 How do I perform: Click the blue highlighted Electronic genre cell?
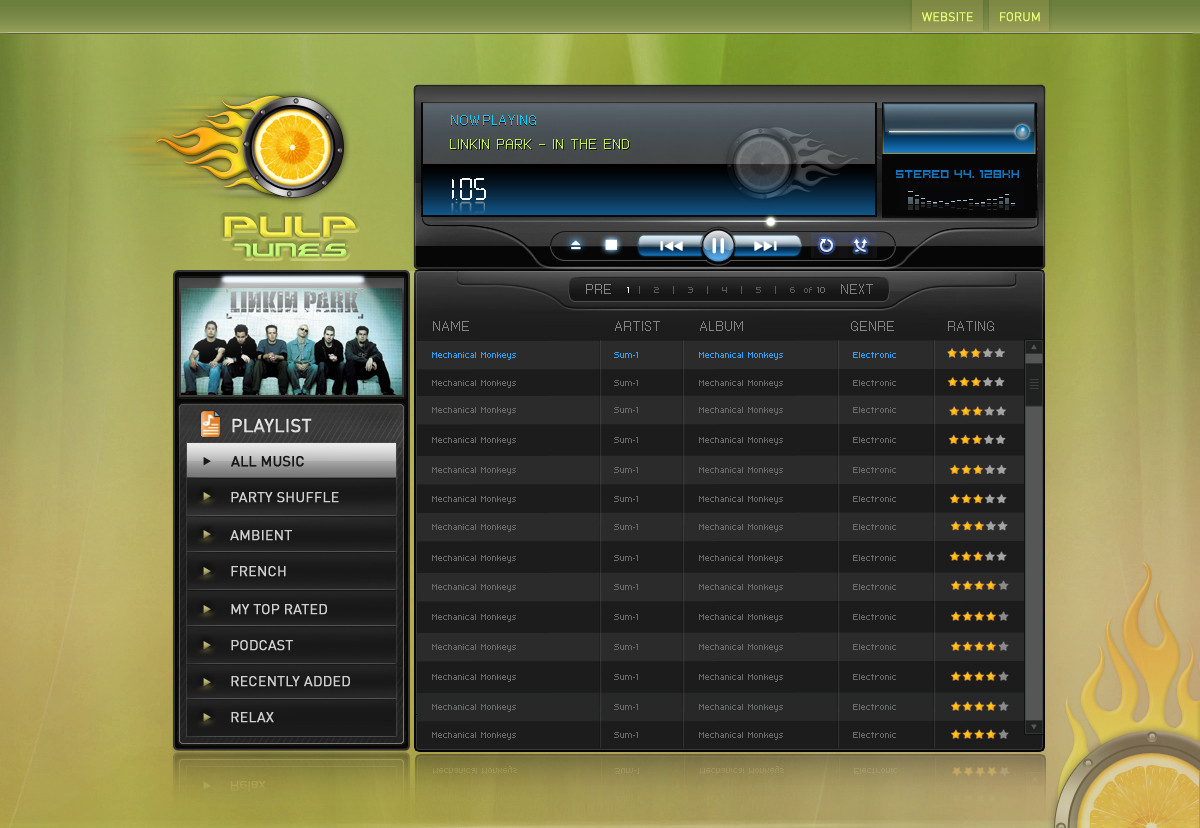click(874, 355)
